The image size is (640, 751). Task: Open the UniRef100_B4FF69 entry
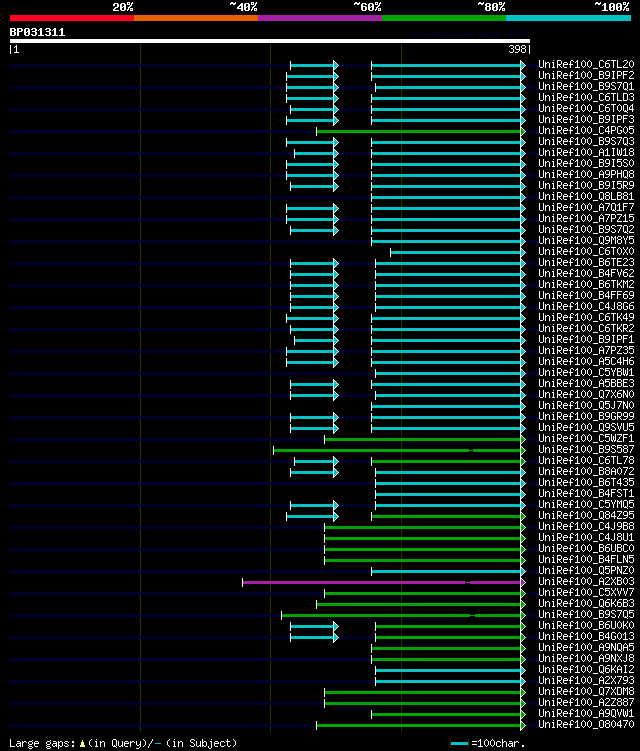point(586,296)
